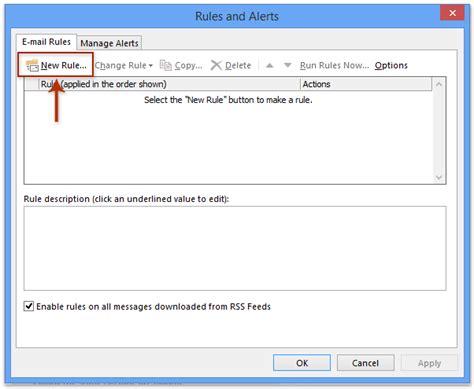Toggle Enable rules on RSS Feeds checkbox
474x389 pixels.
[x=29, y=306]
